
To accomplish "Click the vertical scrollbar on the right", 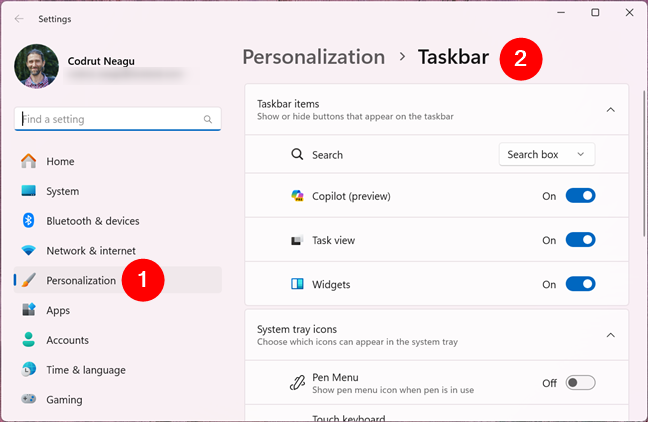I will [644, 163].
